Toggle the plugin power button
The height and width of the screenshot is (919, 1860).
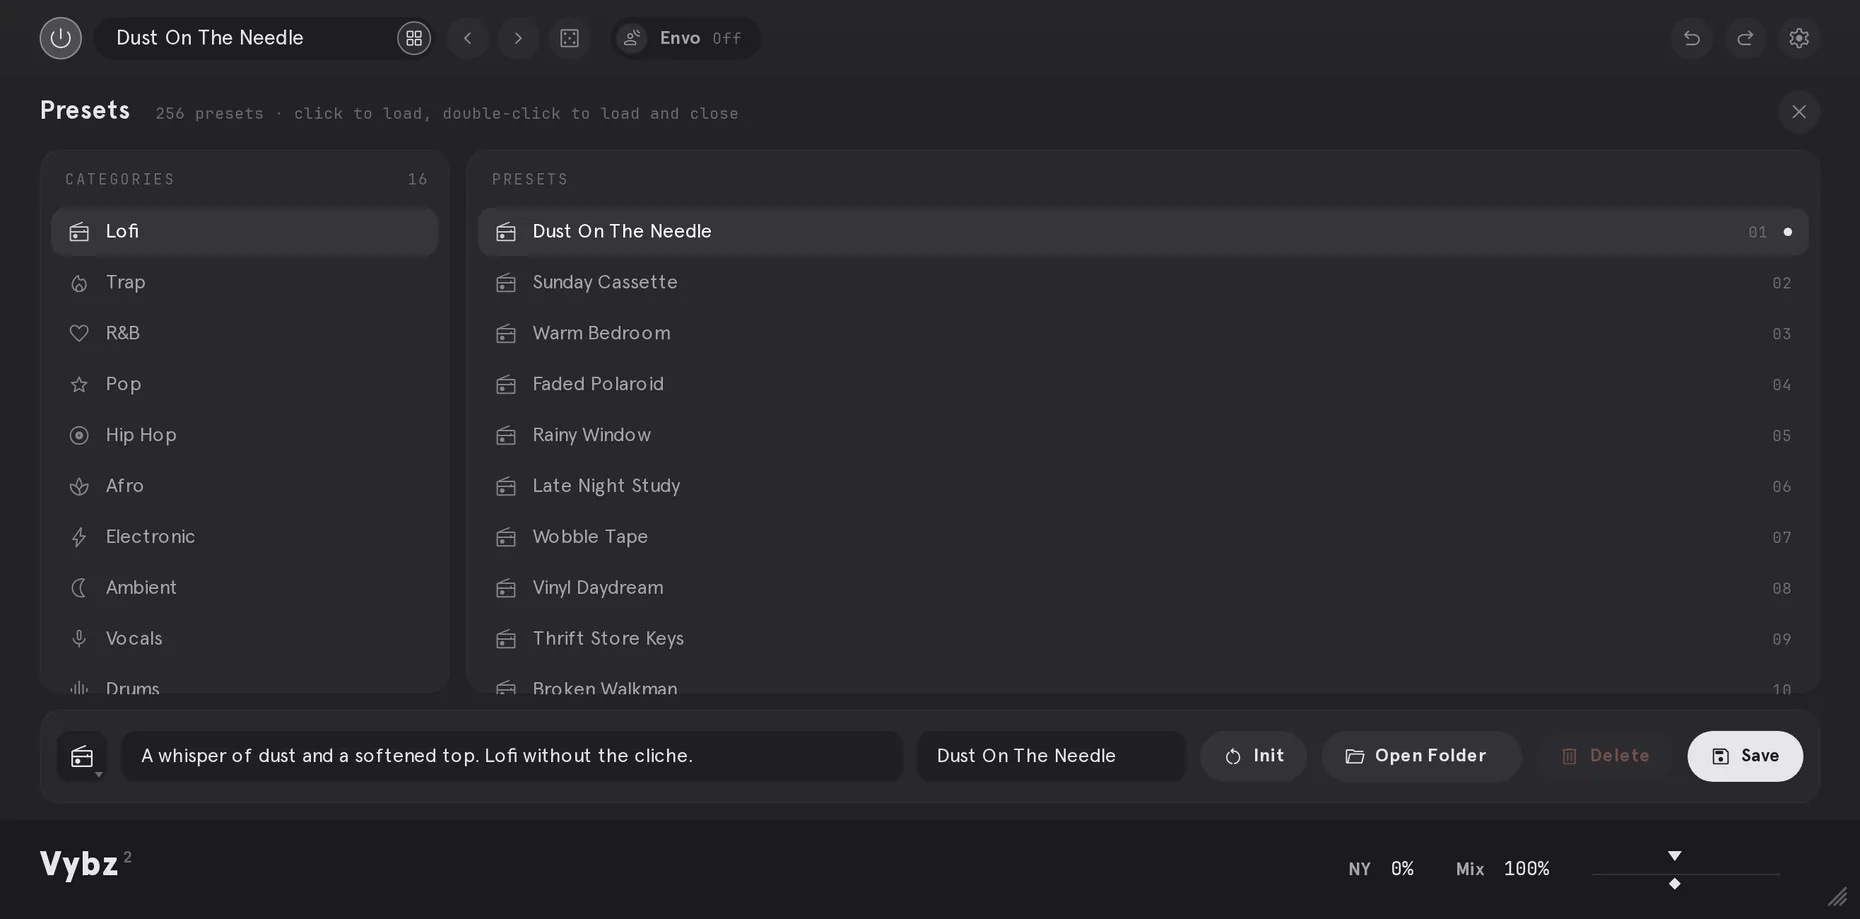tap(61, 38)
